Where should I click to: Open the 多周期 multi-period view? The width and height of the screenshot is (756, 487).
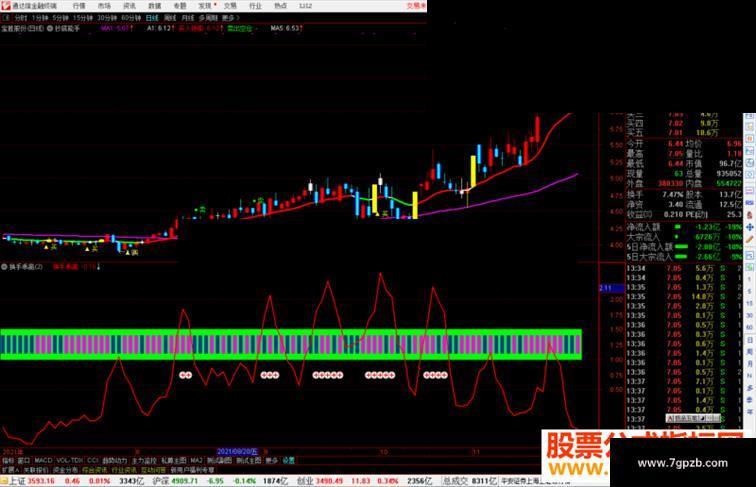tap(208, 18)
